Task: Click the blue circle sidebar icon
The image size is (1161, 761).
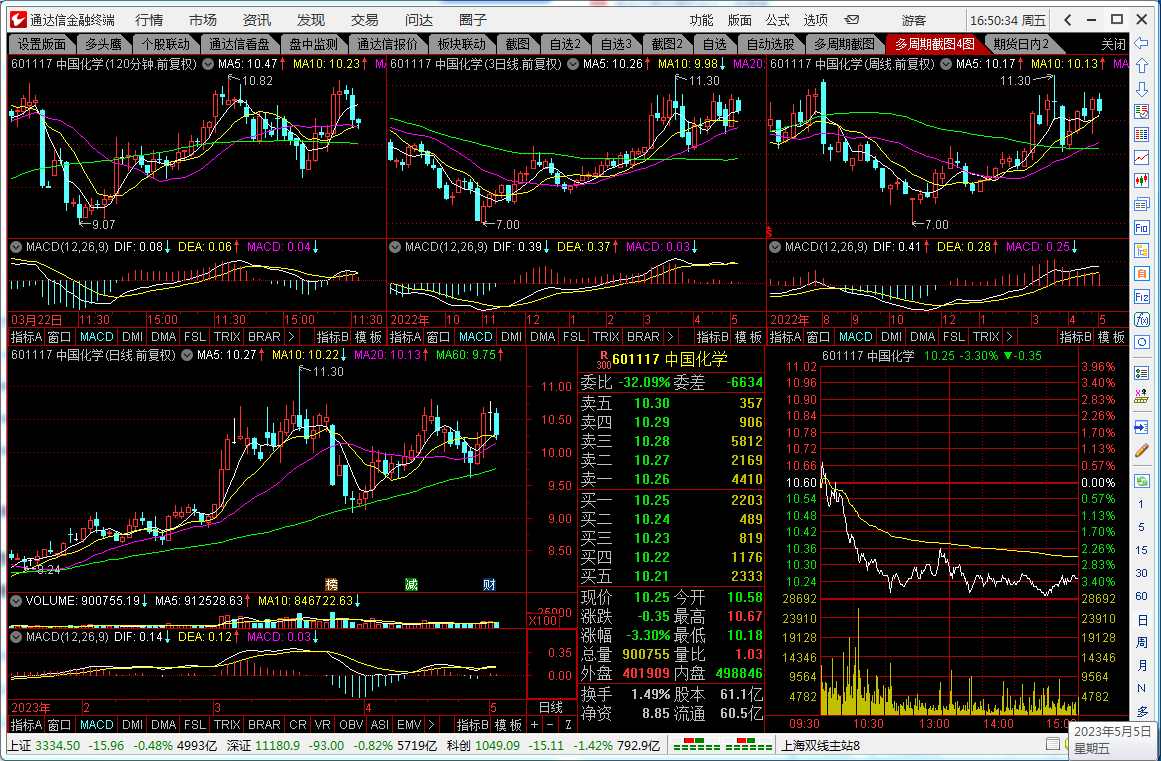Action: point(1141,343)
